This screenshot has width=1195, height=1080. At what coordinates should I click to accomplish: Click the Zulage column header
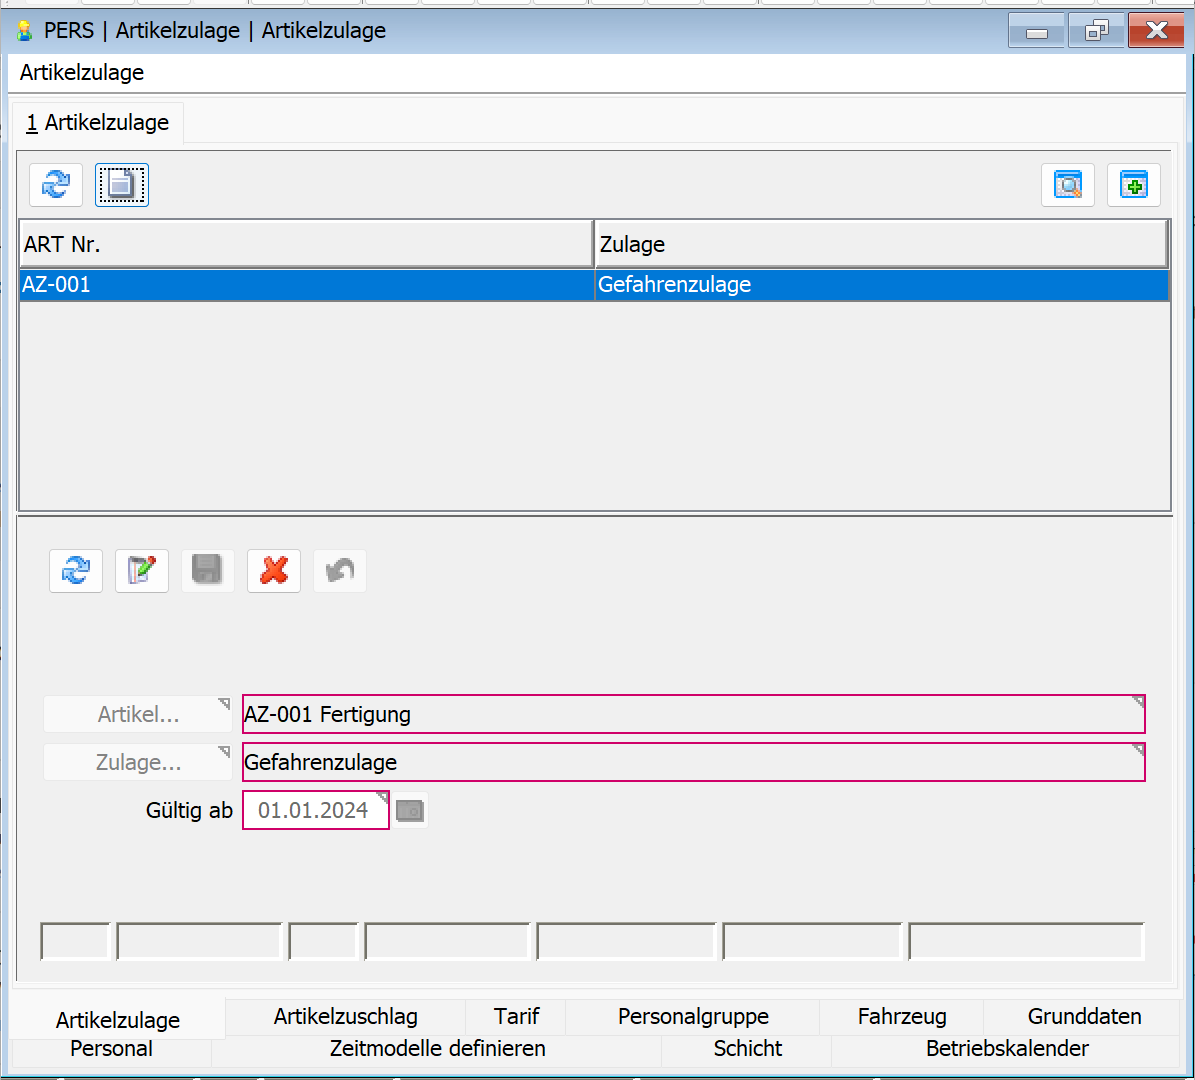tap(880, 244)
